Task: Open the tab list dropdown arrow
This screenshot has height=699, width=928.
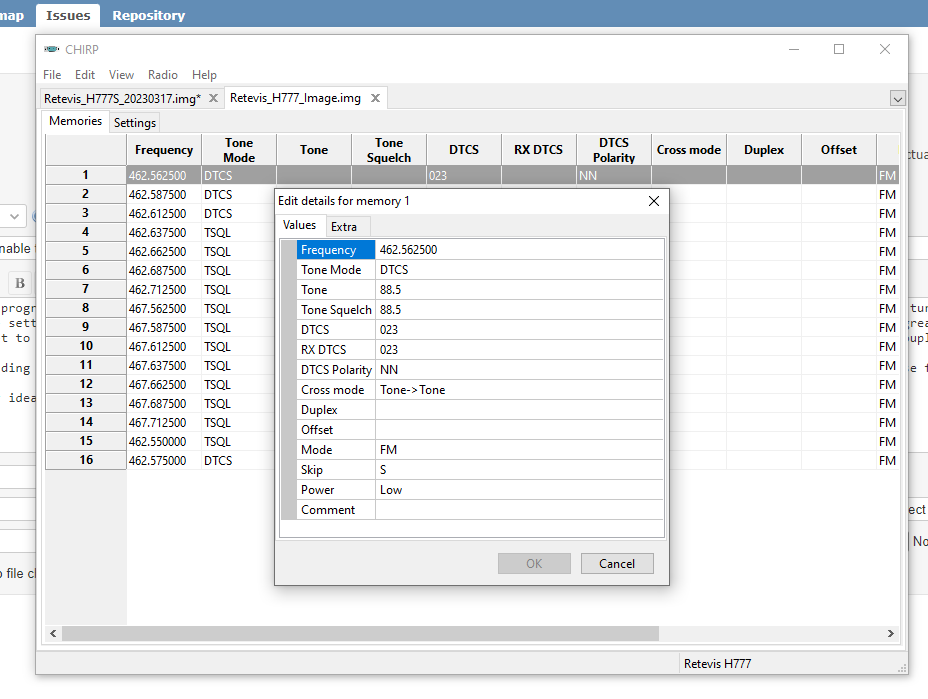Action: click(897, 99)
